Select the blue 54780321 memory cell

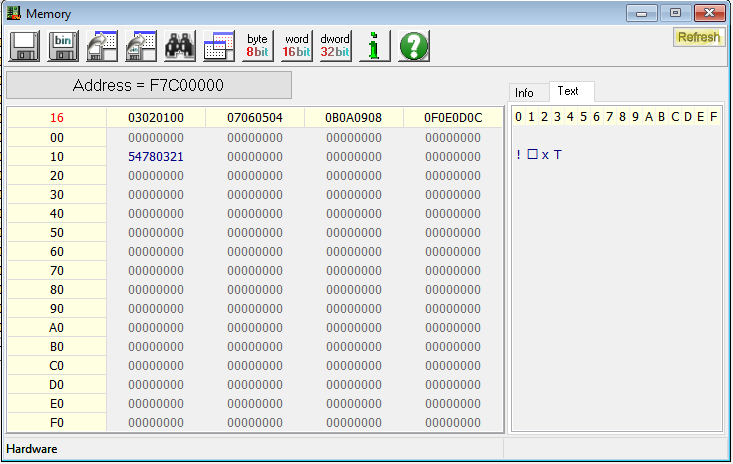tap(156, 157)
